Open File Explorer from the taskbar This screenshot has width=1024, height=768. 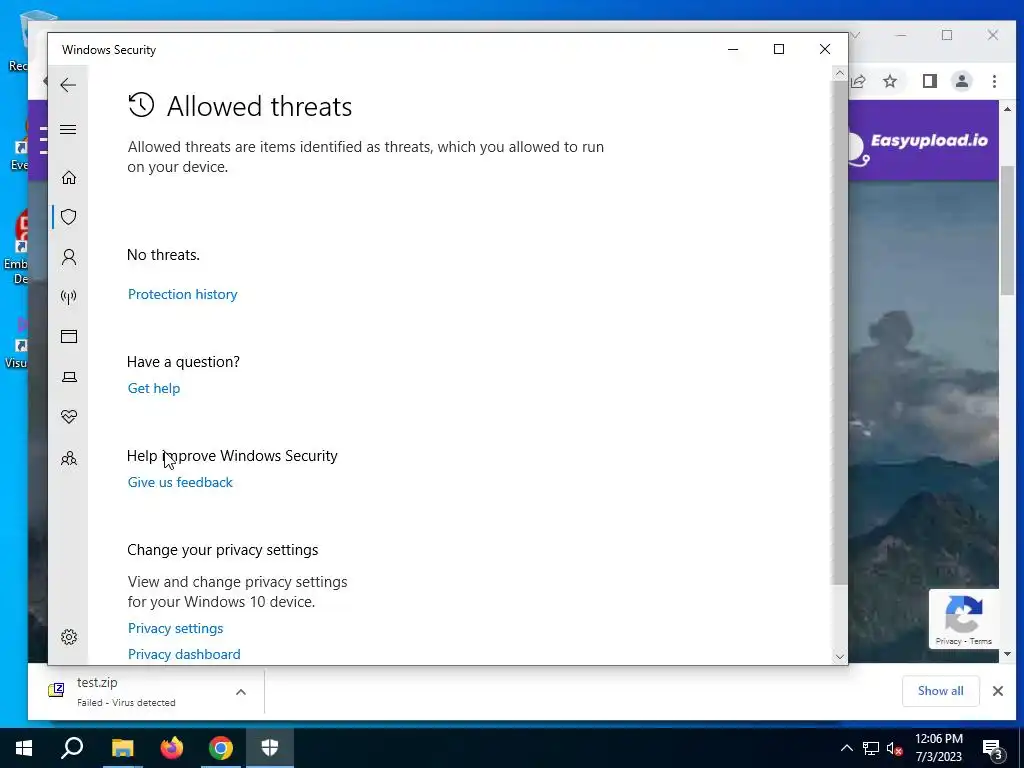(x=122, y=748)
